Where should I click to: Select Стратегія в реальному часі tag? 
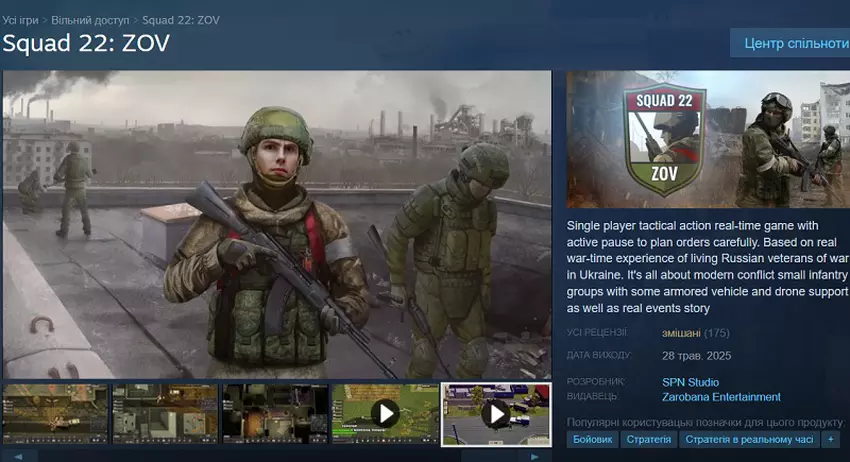pos(748,439)
